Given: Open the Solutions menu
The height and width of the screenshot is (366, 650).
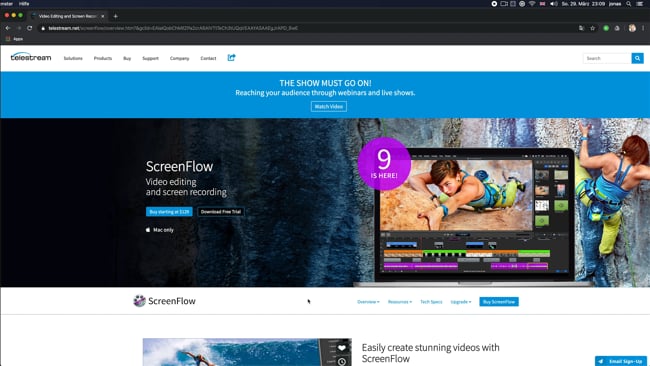Looking at the screenshot, I should (x=73, y=58).
